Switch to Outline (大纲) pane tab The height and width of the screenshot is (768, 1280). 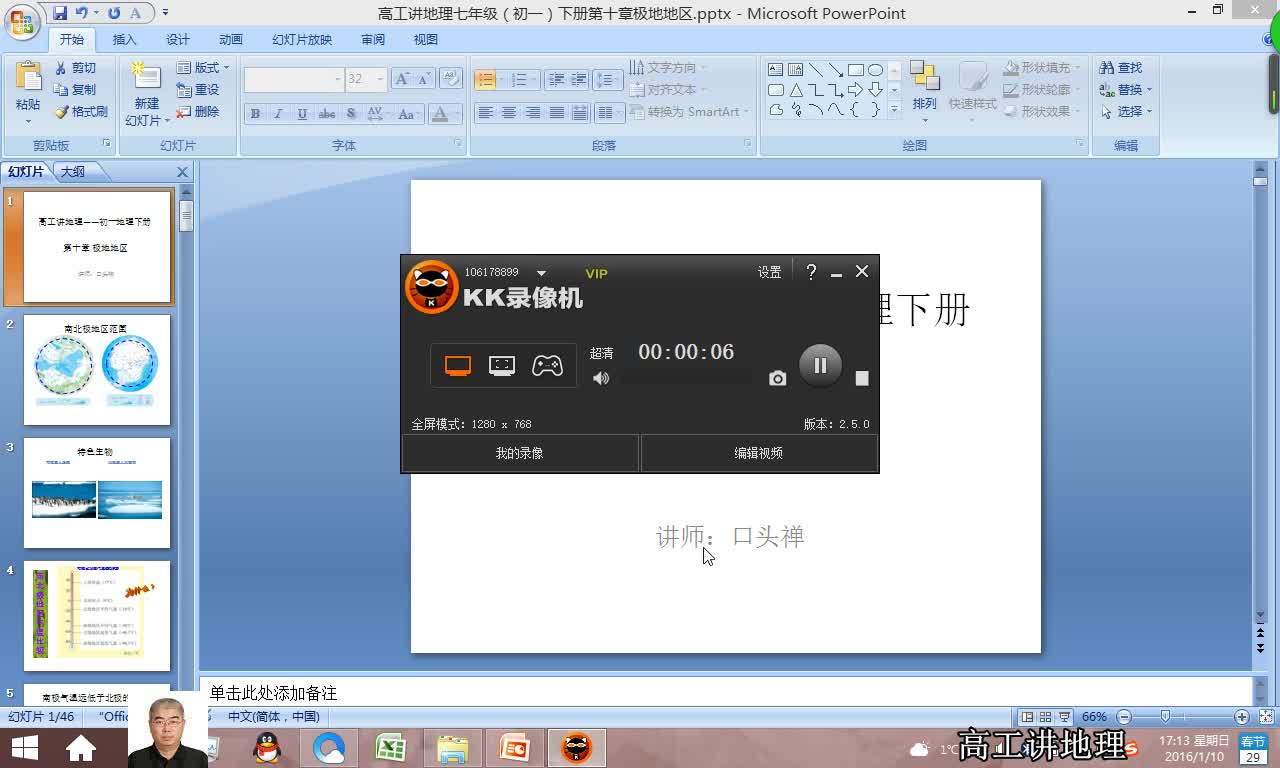[73, 172]
